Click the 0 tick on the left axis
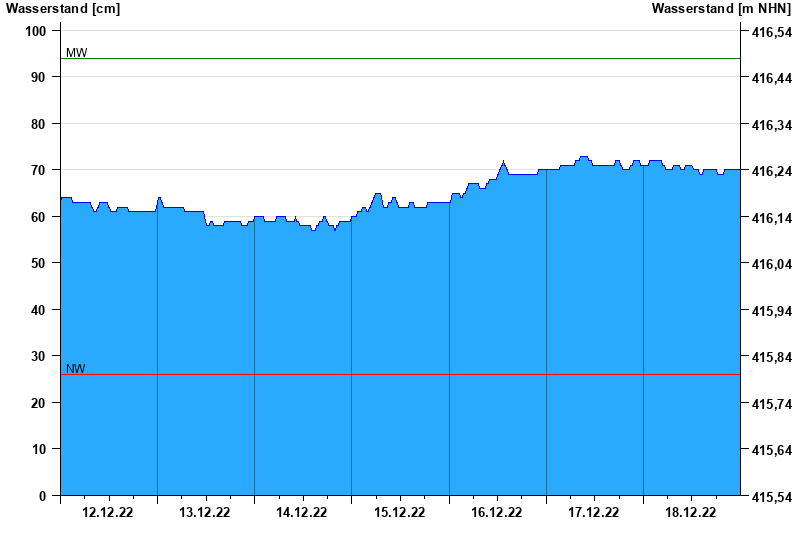Screen dimensions: 800x550 [x=42, y=496]
